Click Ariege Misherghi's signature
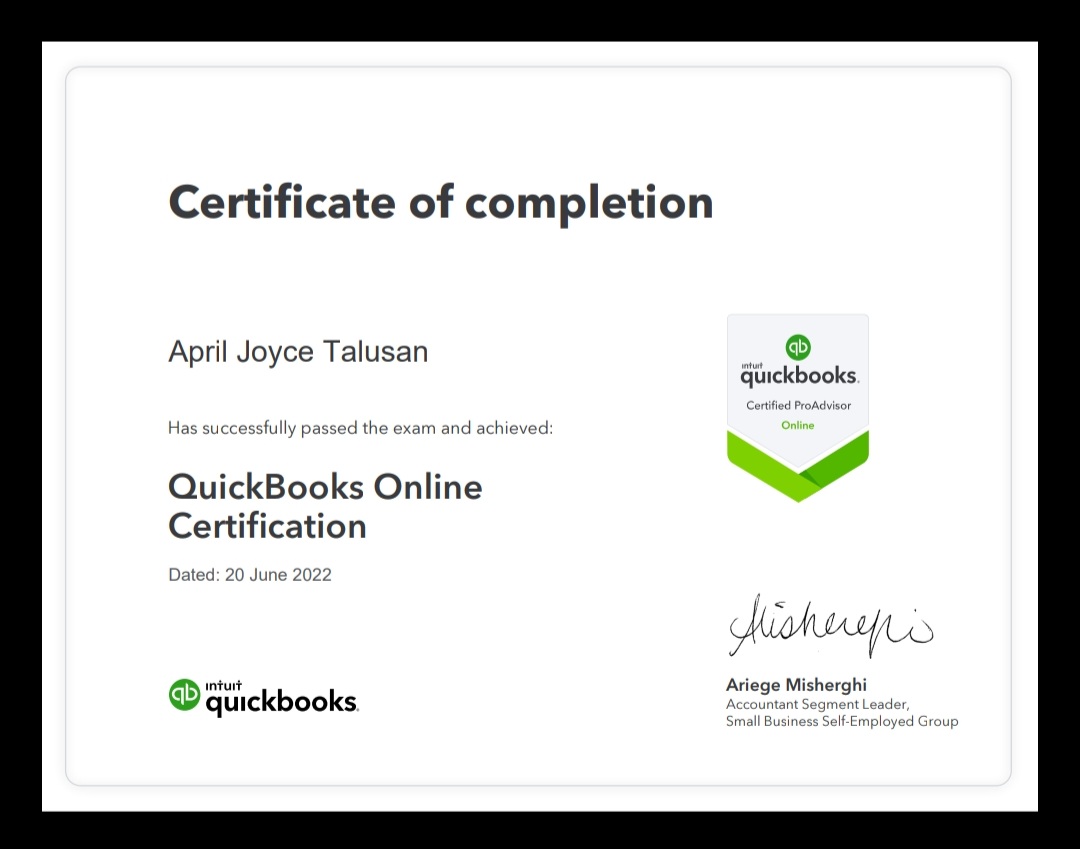 click(830, 625)
